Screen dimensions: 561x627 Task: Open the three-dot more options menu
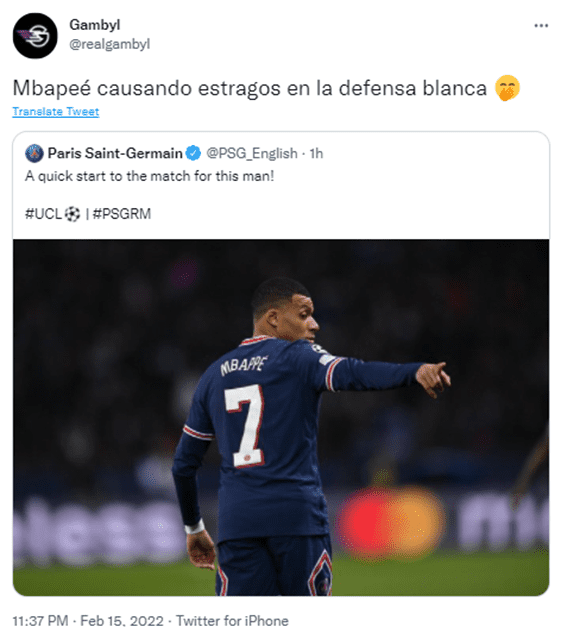click(x=541, y=26)
